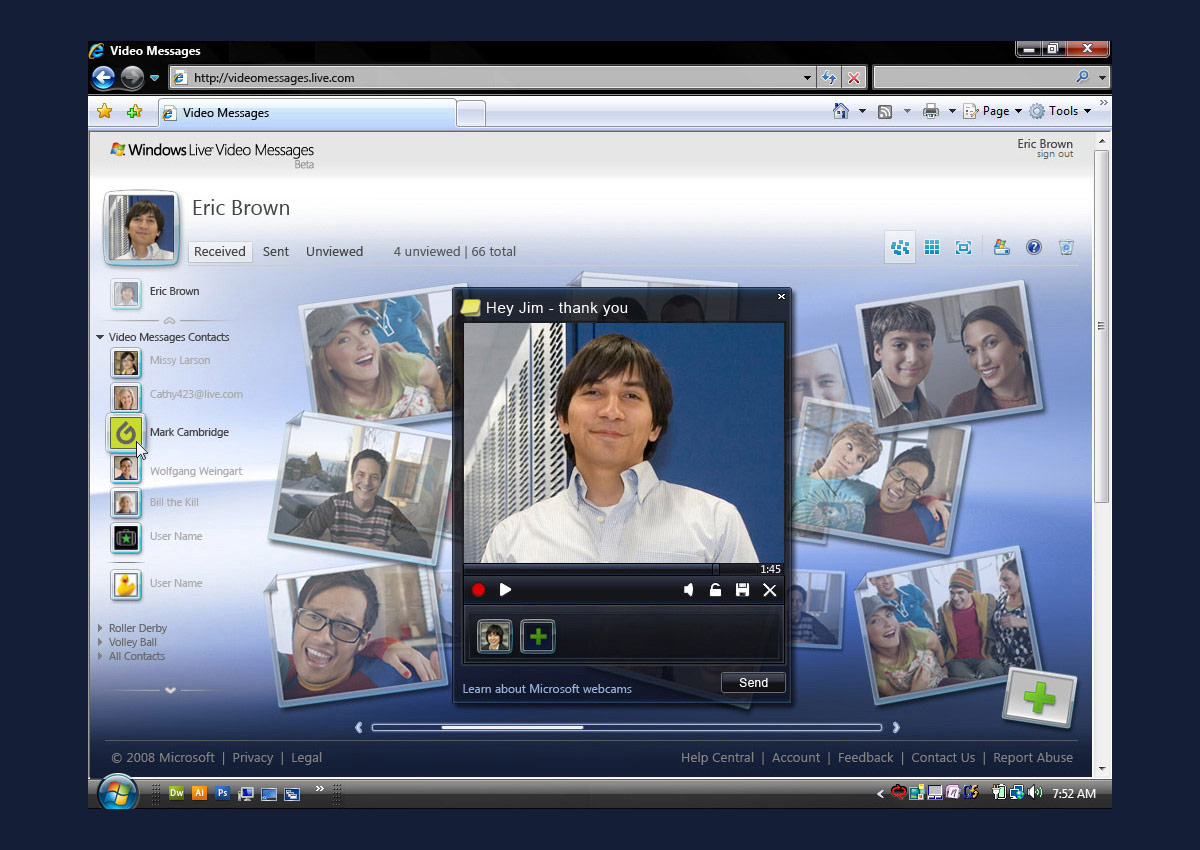The height and width of the screenshot is (850, 1200).
Task: Click the Print icon in toolbar
Action: tap(931, 111)
